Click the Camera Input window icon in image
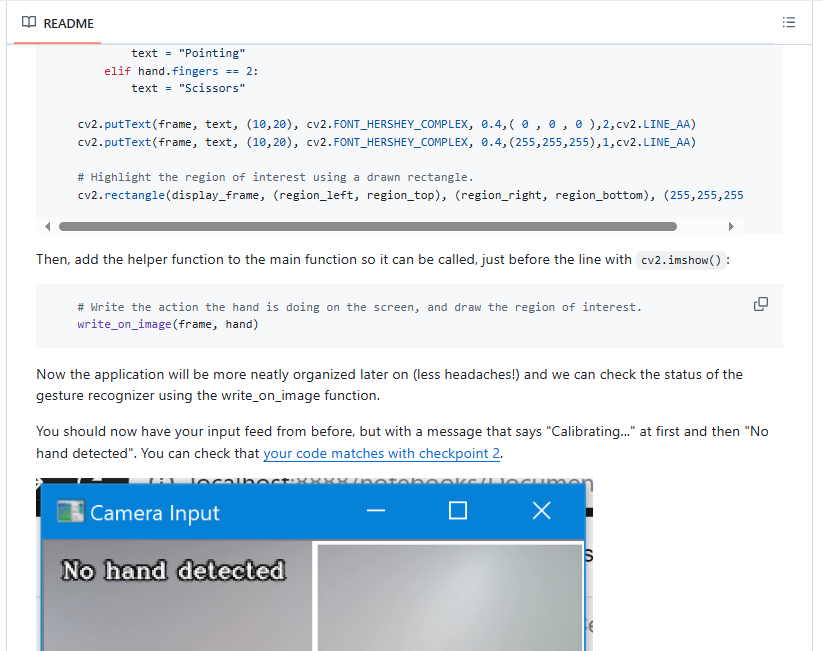The width and height of the screenshot is (823, 651). (70, 512)
